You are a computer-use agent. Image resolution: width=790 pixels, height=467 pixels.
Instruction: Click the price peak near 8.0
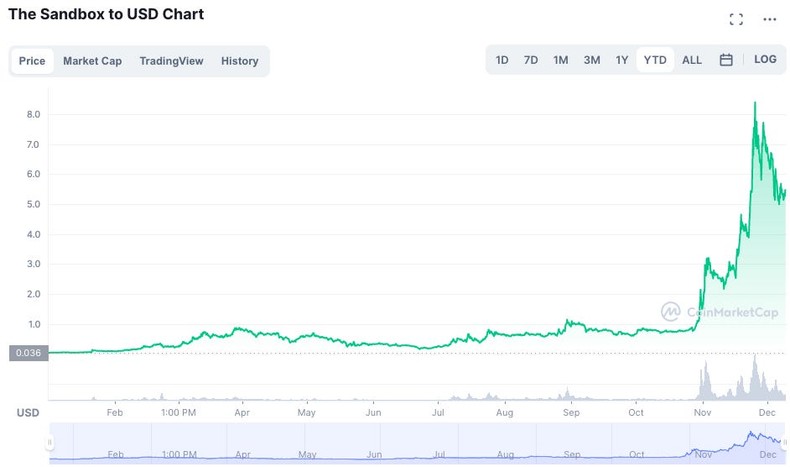click(x=755, y=103)
